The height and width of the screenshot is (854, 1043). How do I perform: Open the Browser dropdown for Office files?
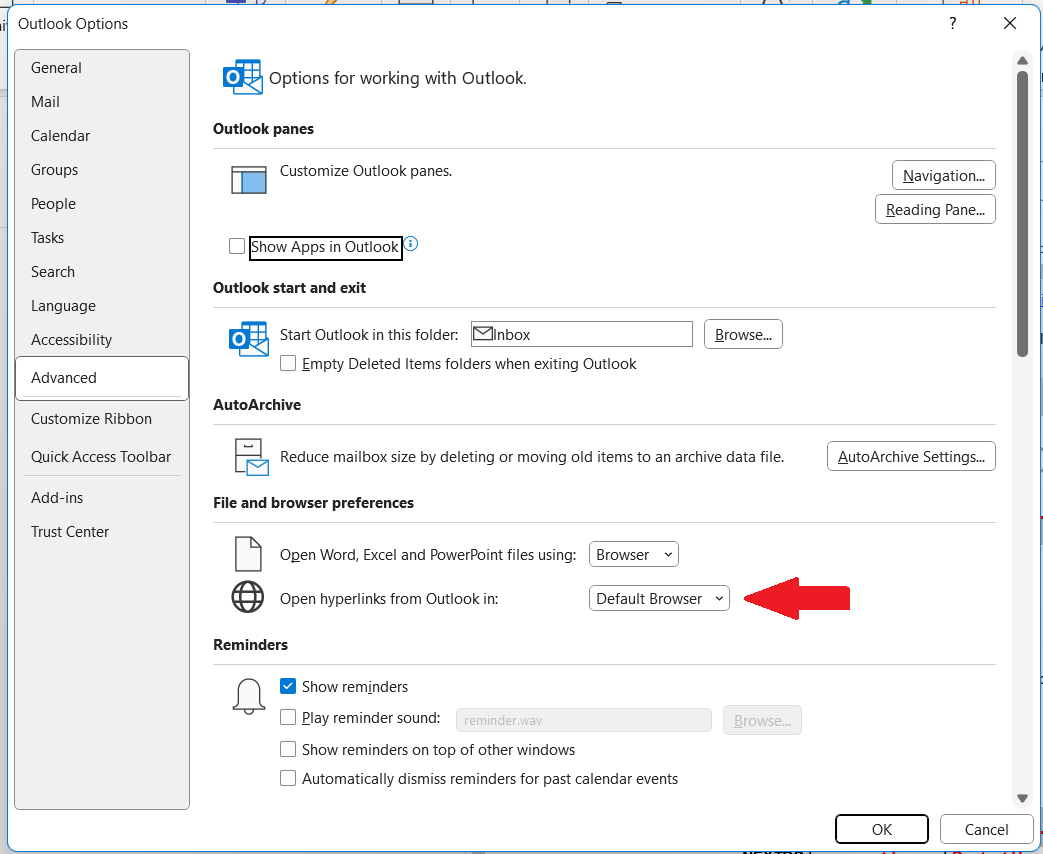click(x=633, y=554)
